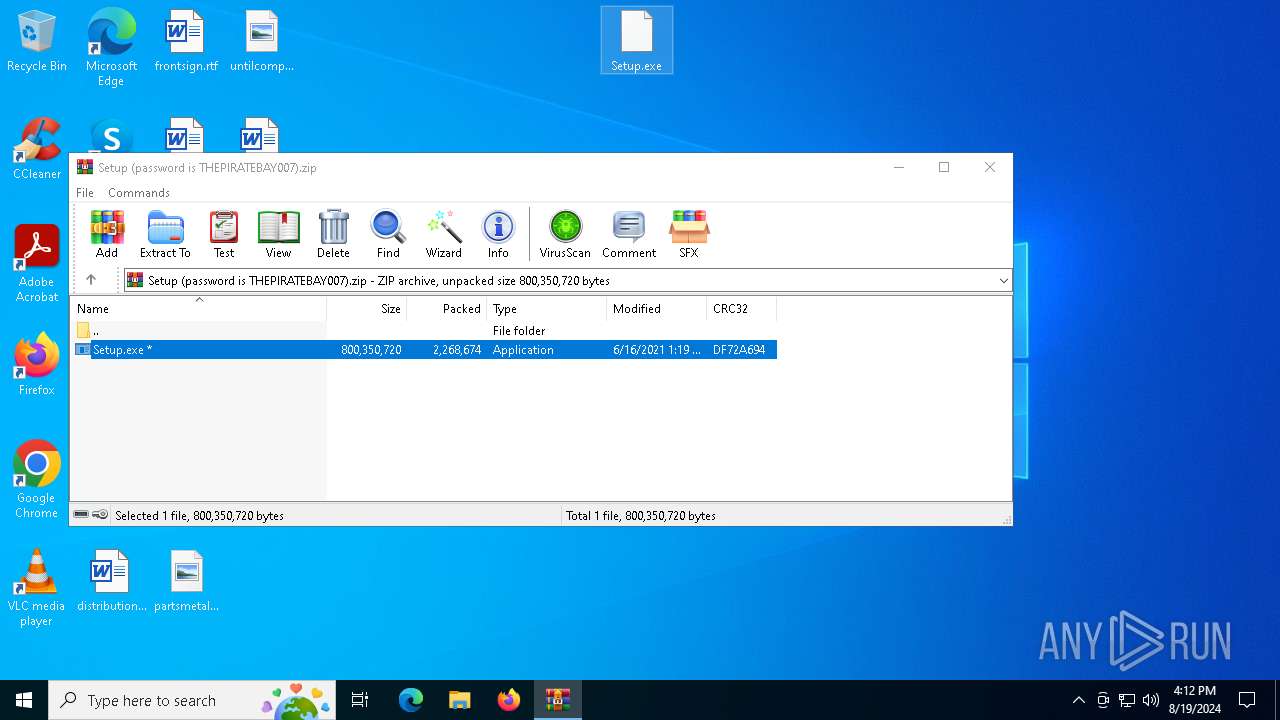This screenshot has height=720, width=1280.
Task: Open the Find magnifier tool
Action: (388, 235)
